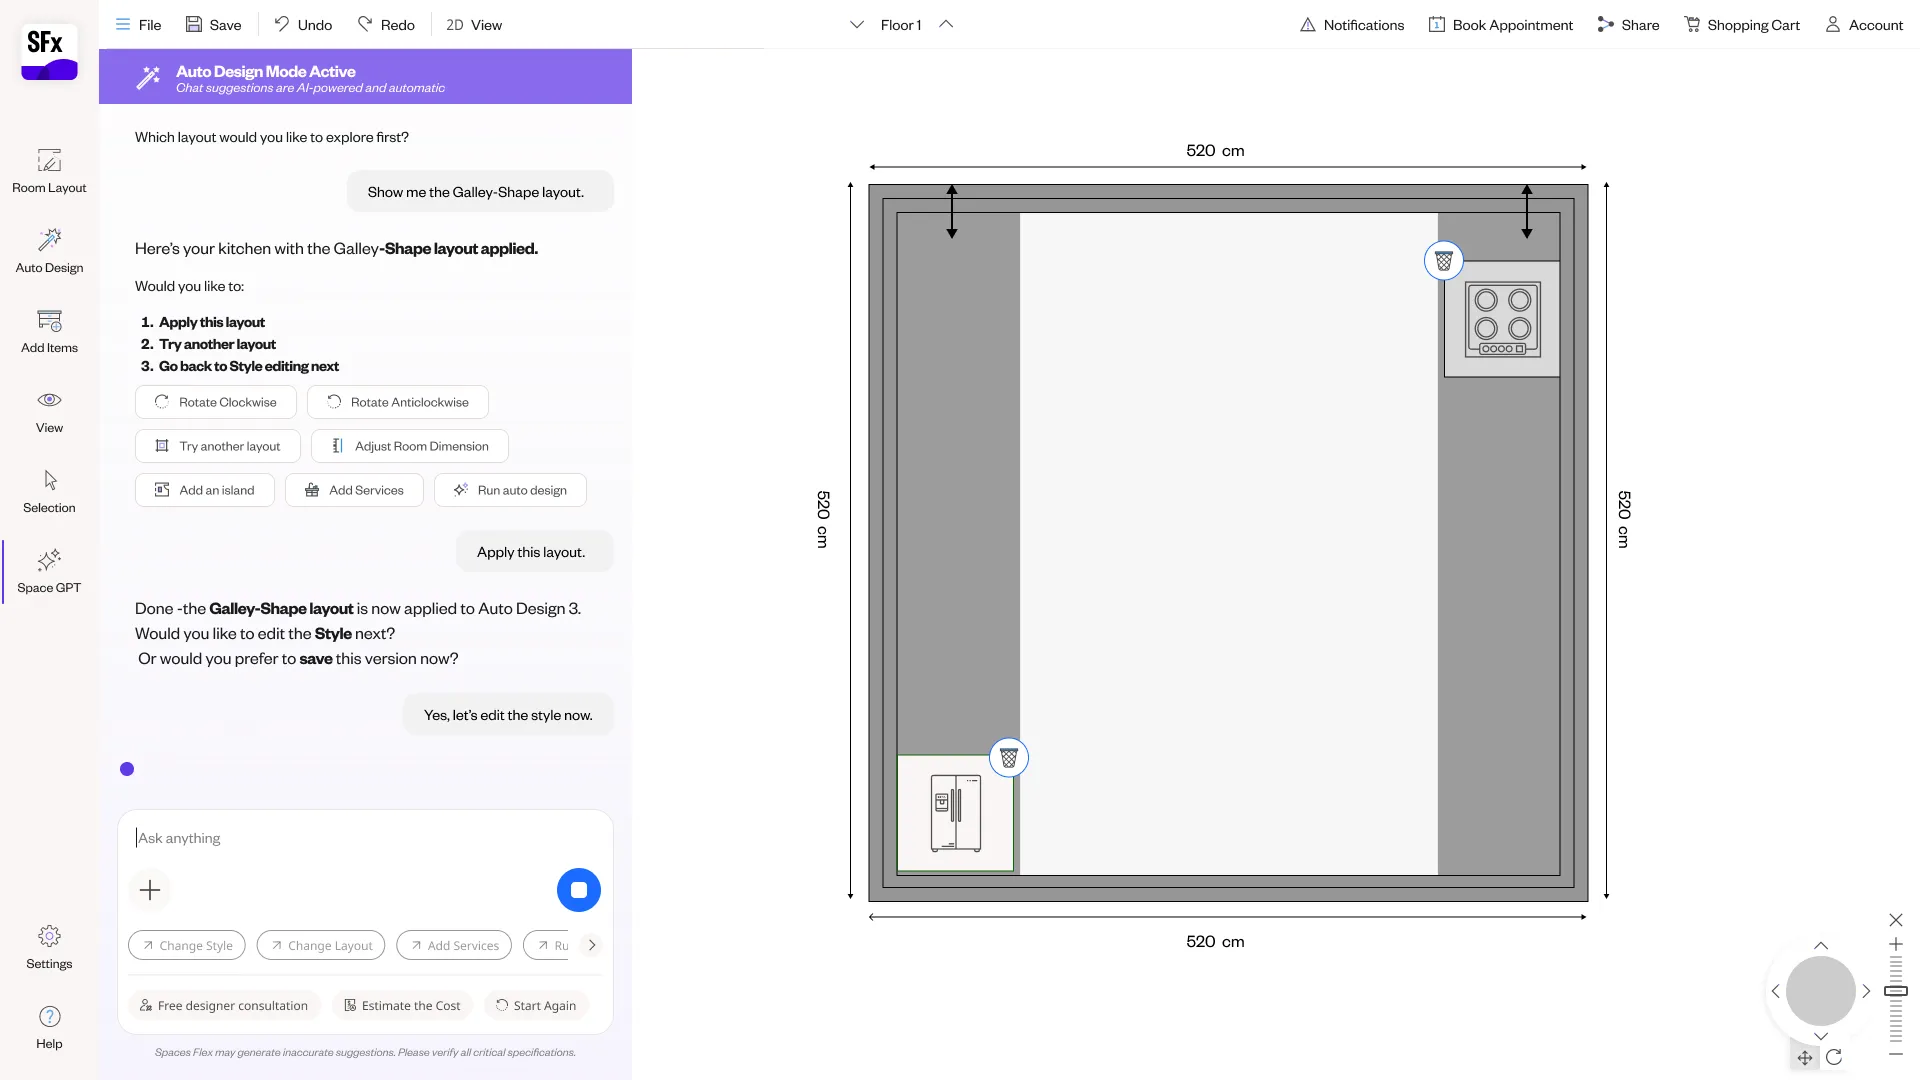Zoom in using the plus on zoom slider
This screenshot has height=1080, width=1920.
click(x=1896, y=944)
